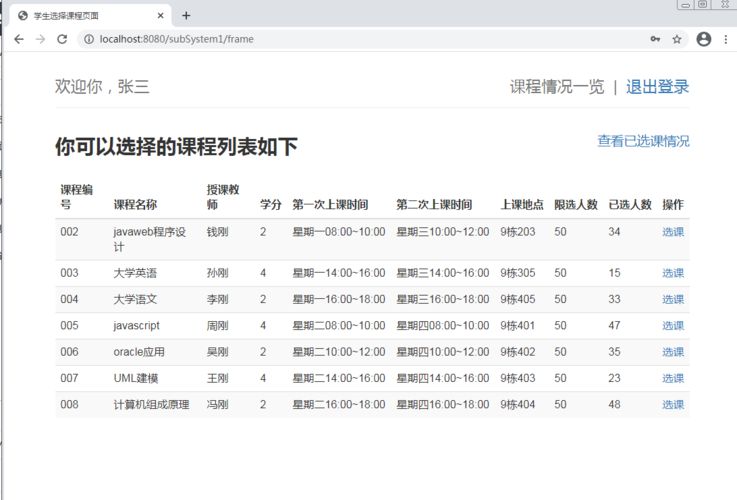
Task: Open 查看已选课情况 link
Action: click(643, 141)
